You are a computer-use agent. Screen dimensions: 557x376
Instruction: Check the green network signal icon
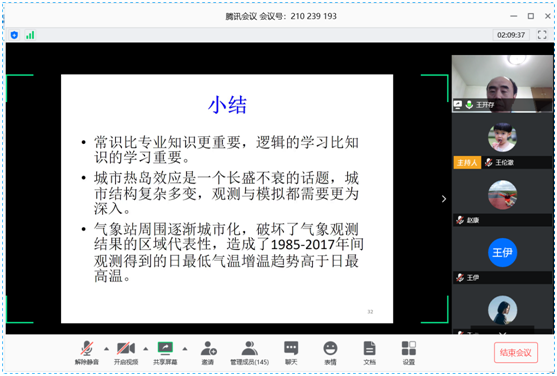click(30, 35)
